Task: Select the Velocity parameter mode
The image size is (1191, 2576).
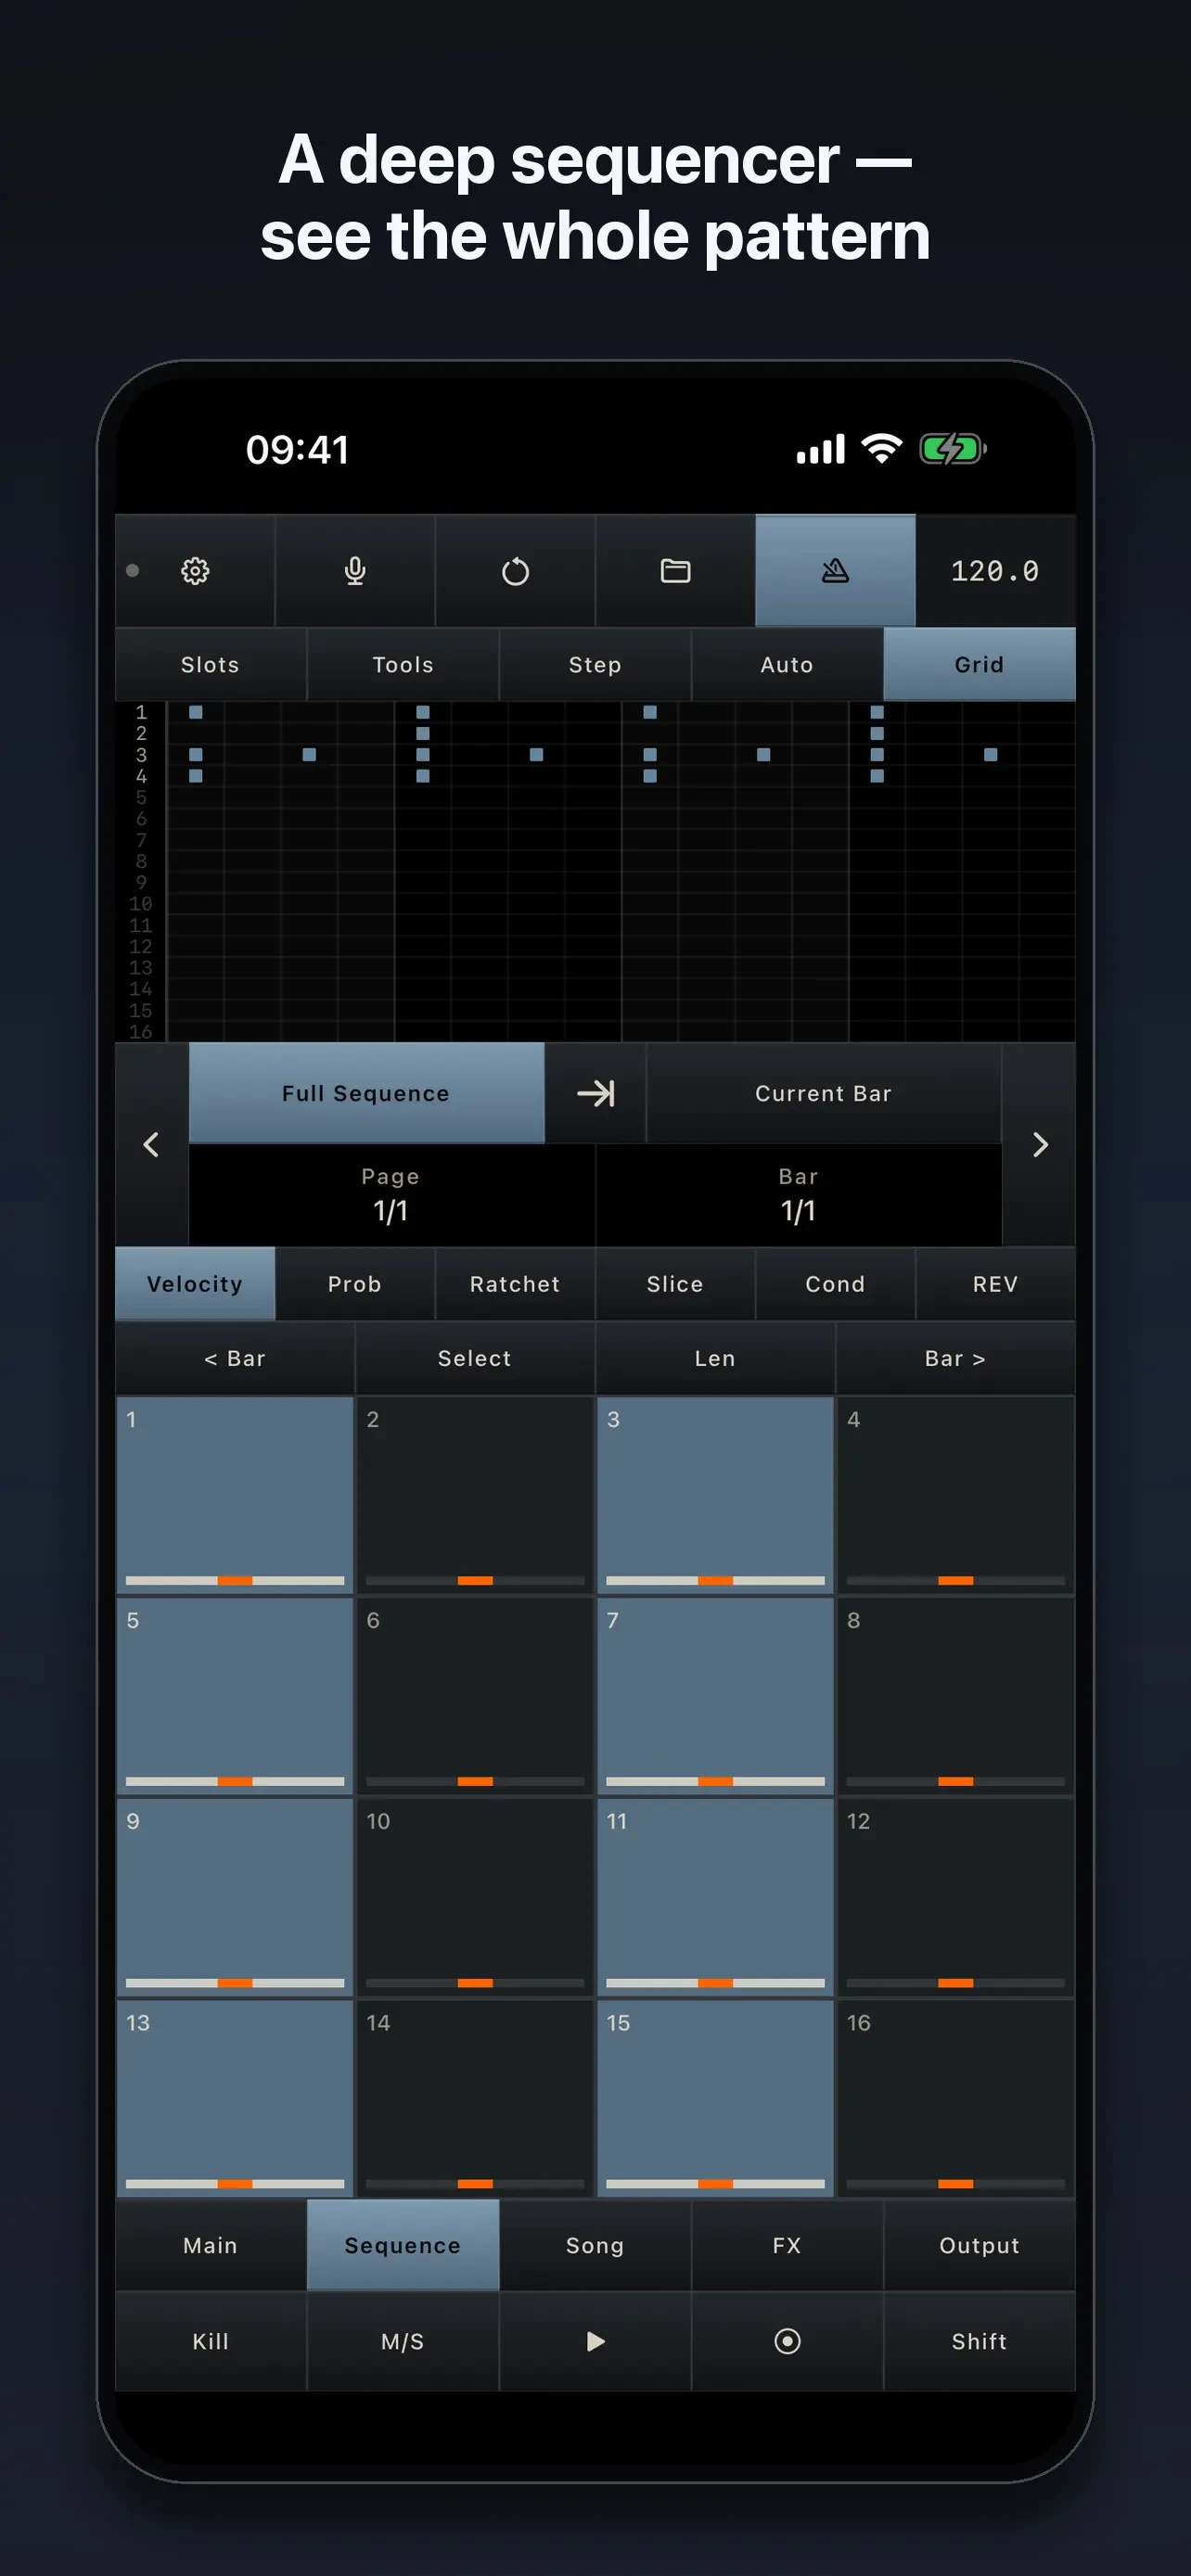Action: [195, 1284]
